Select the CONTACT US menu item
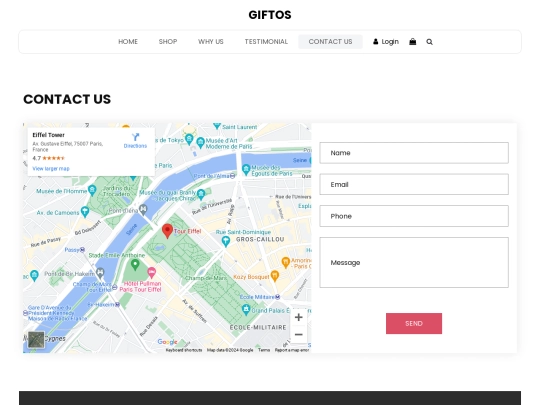Viewport: 540px width, 405px height. click(330, 42)
